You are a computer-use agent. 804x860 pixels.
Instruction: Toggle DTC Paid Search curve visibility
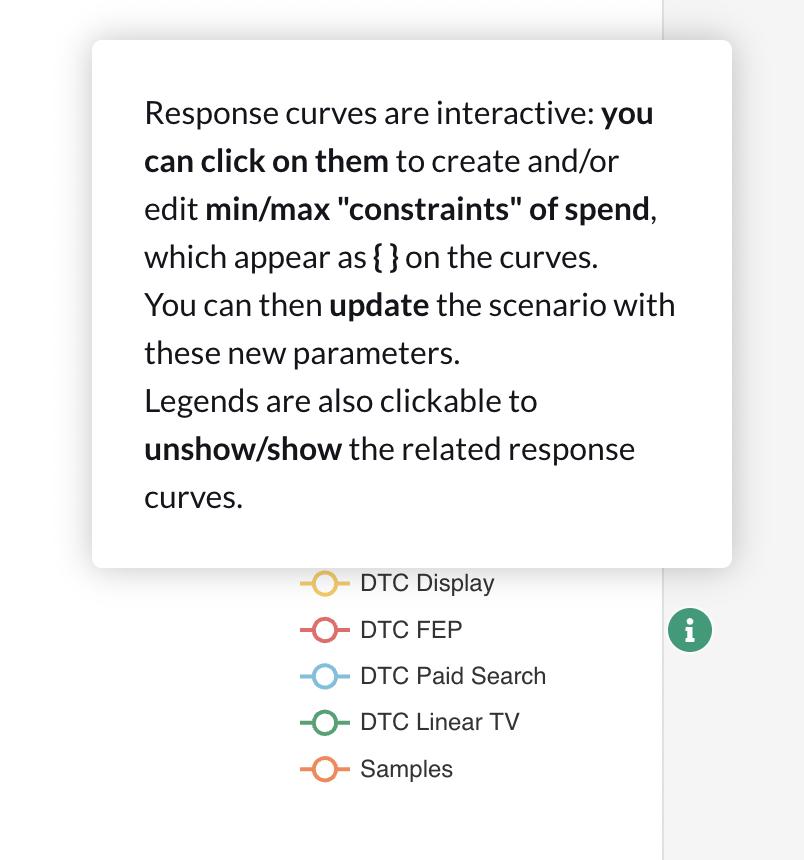coord(453,676)
